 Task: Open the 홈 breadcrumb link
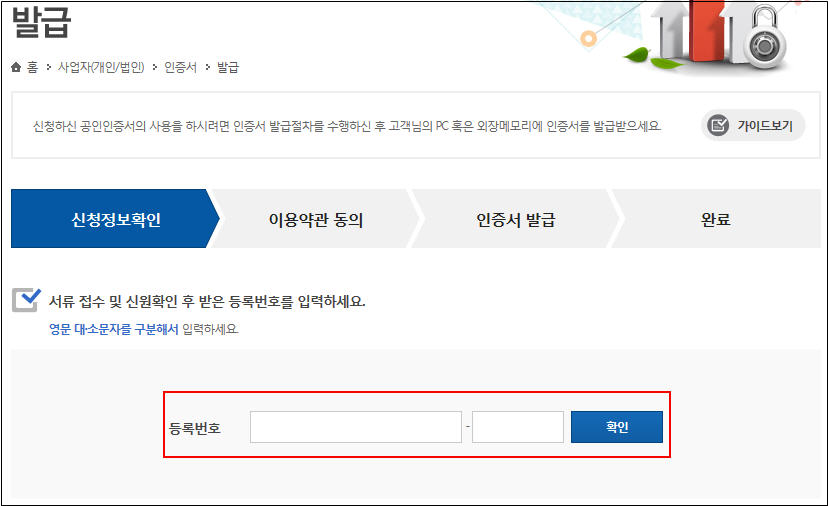pos(33,67)
